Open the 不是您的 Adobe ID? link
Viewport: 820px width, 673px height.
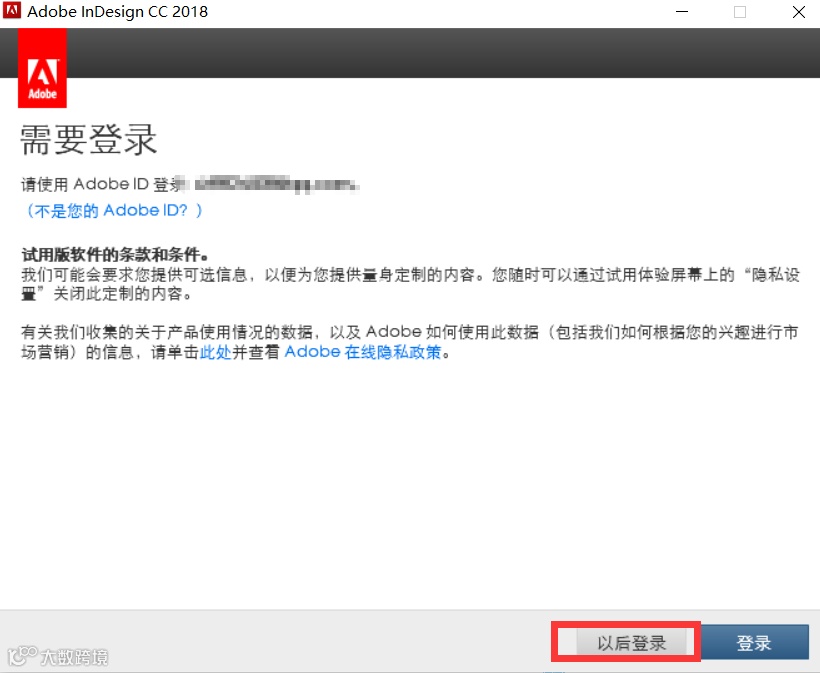pos(114,211)
